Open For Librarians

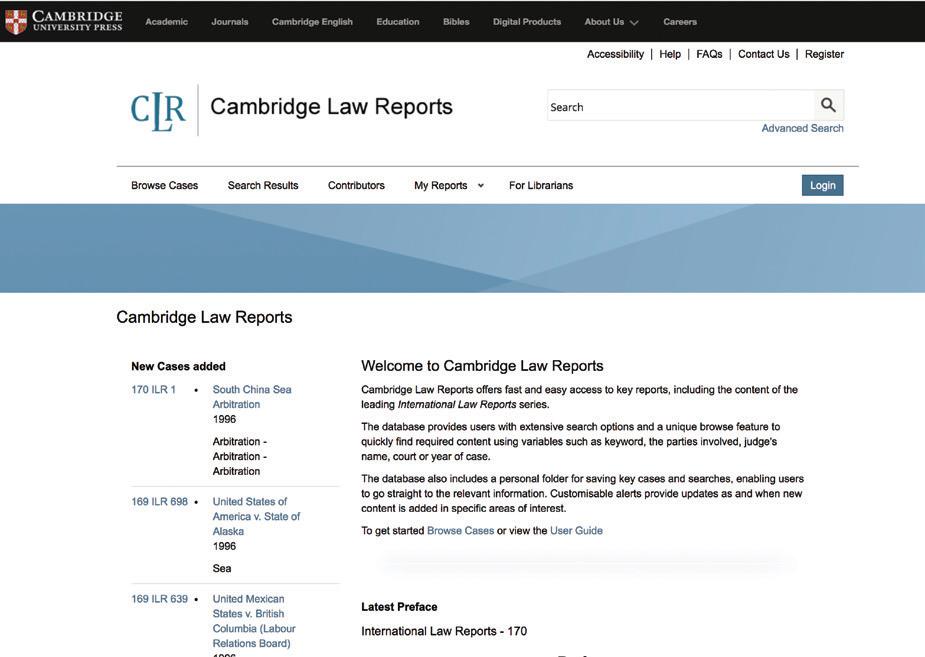[x=541, y=185]
